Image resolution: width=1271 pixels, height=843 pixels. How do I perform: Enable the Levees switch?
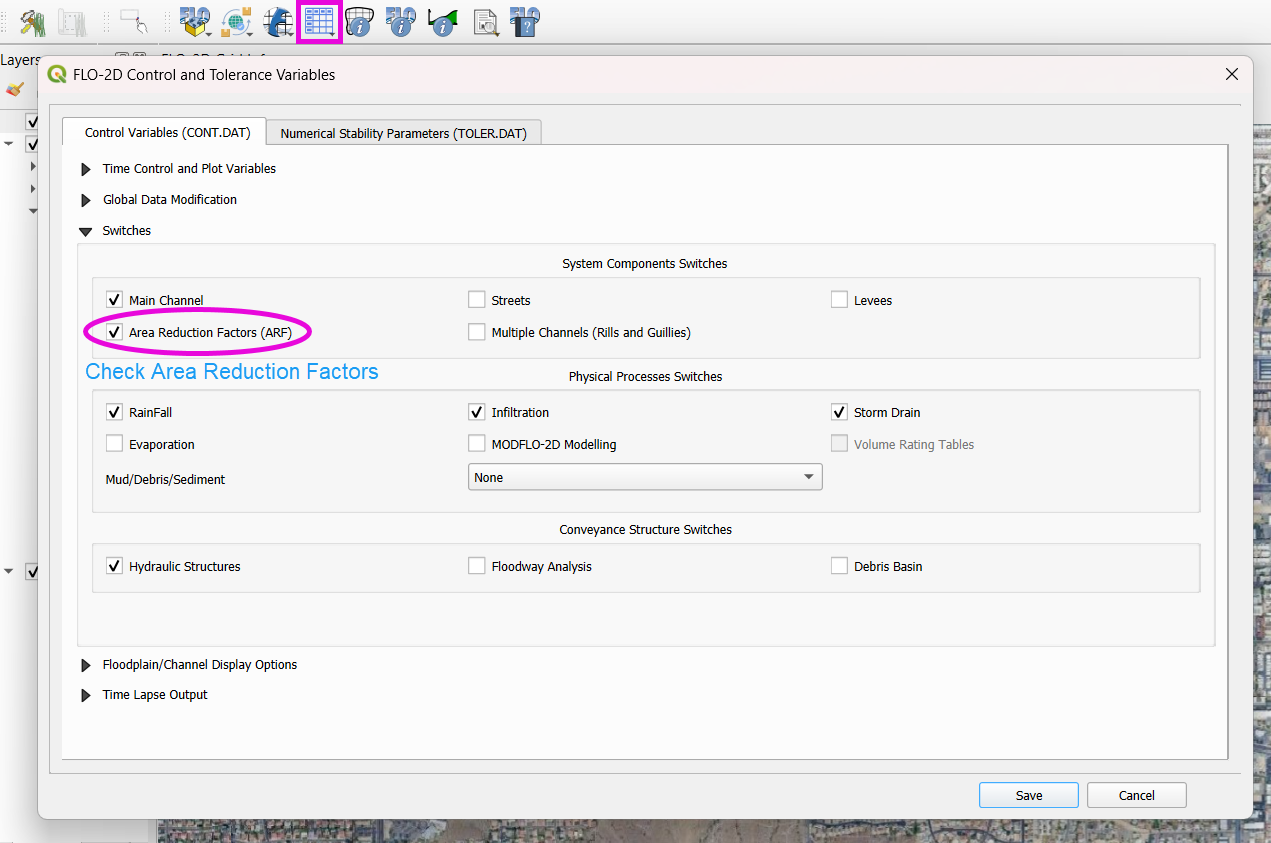(839, 300)
